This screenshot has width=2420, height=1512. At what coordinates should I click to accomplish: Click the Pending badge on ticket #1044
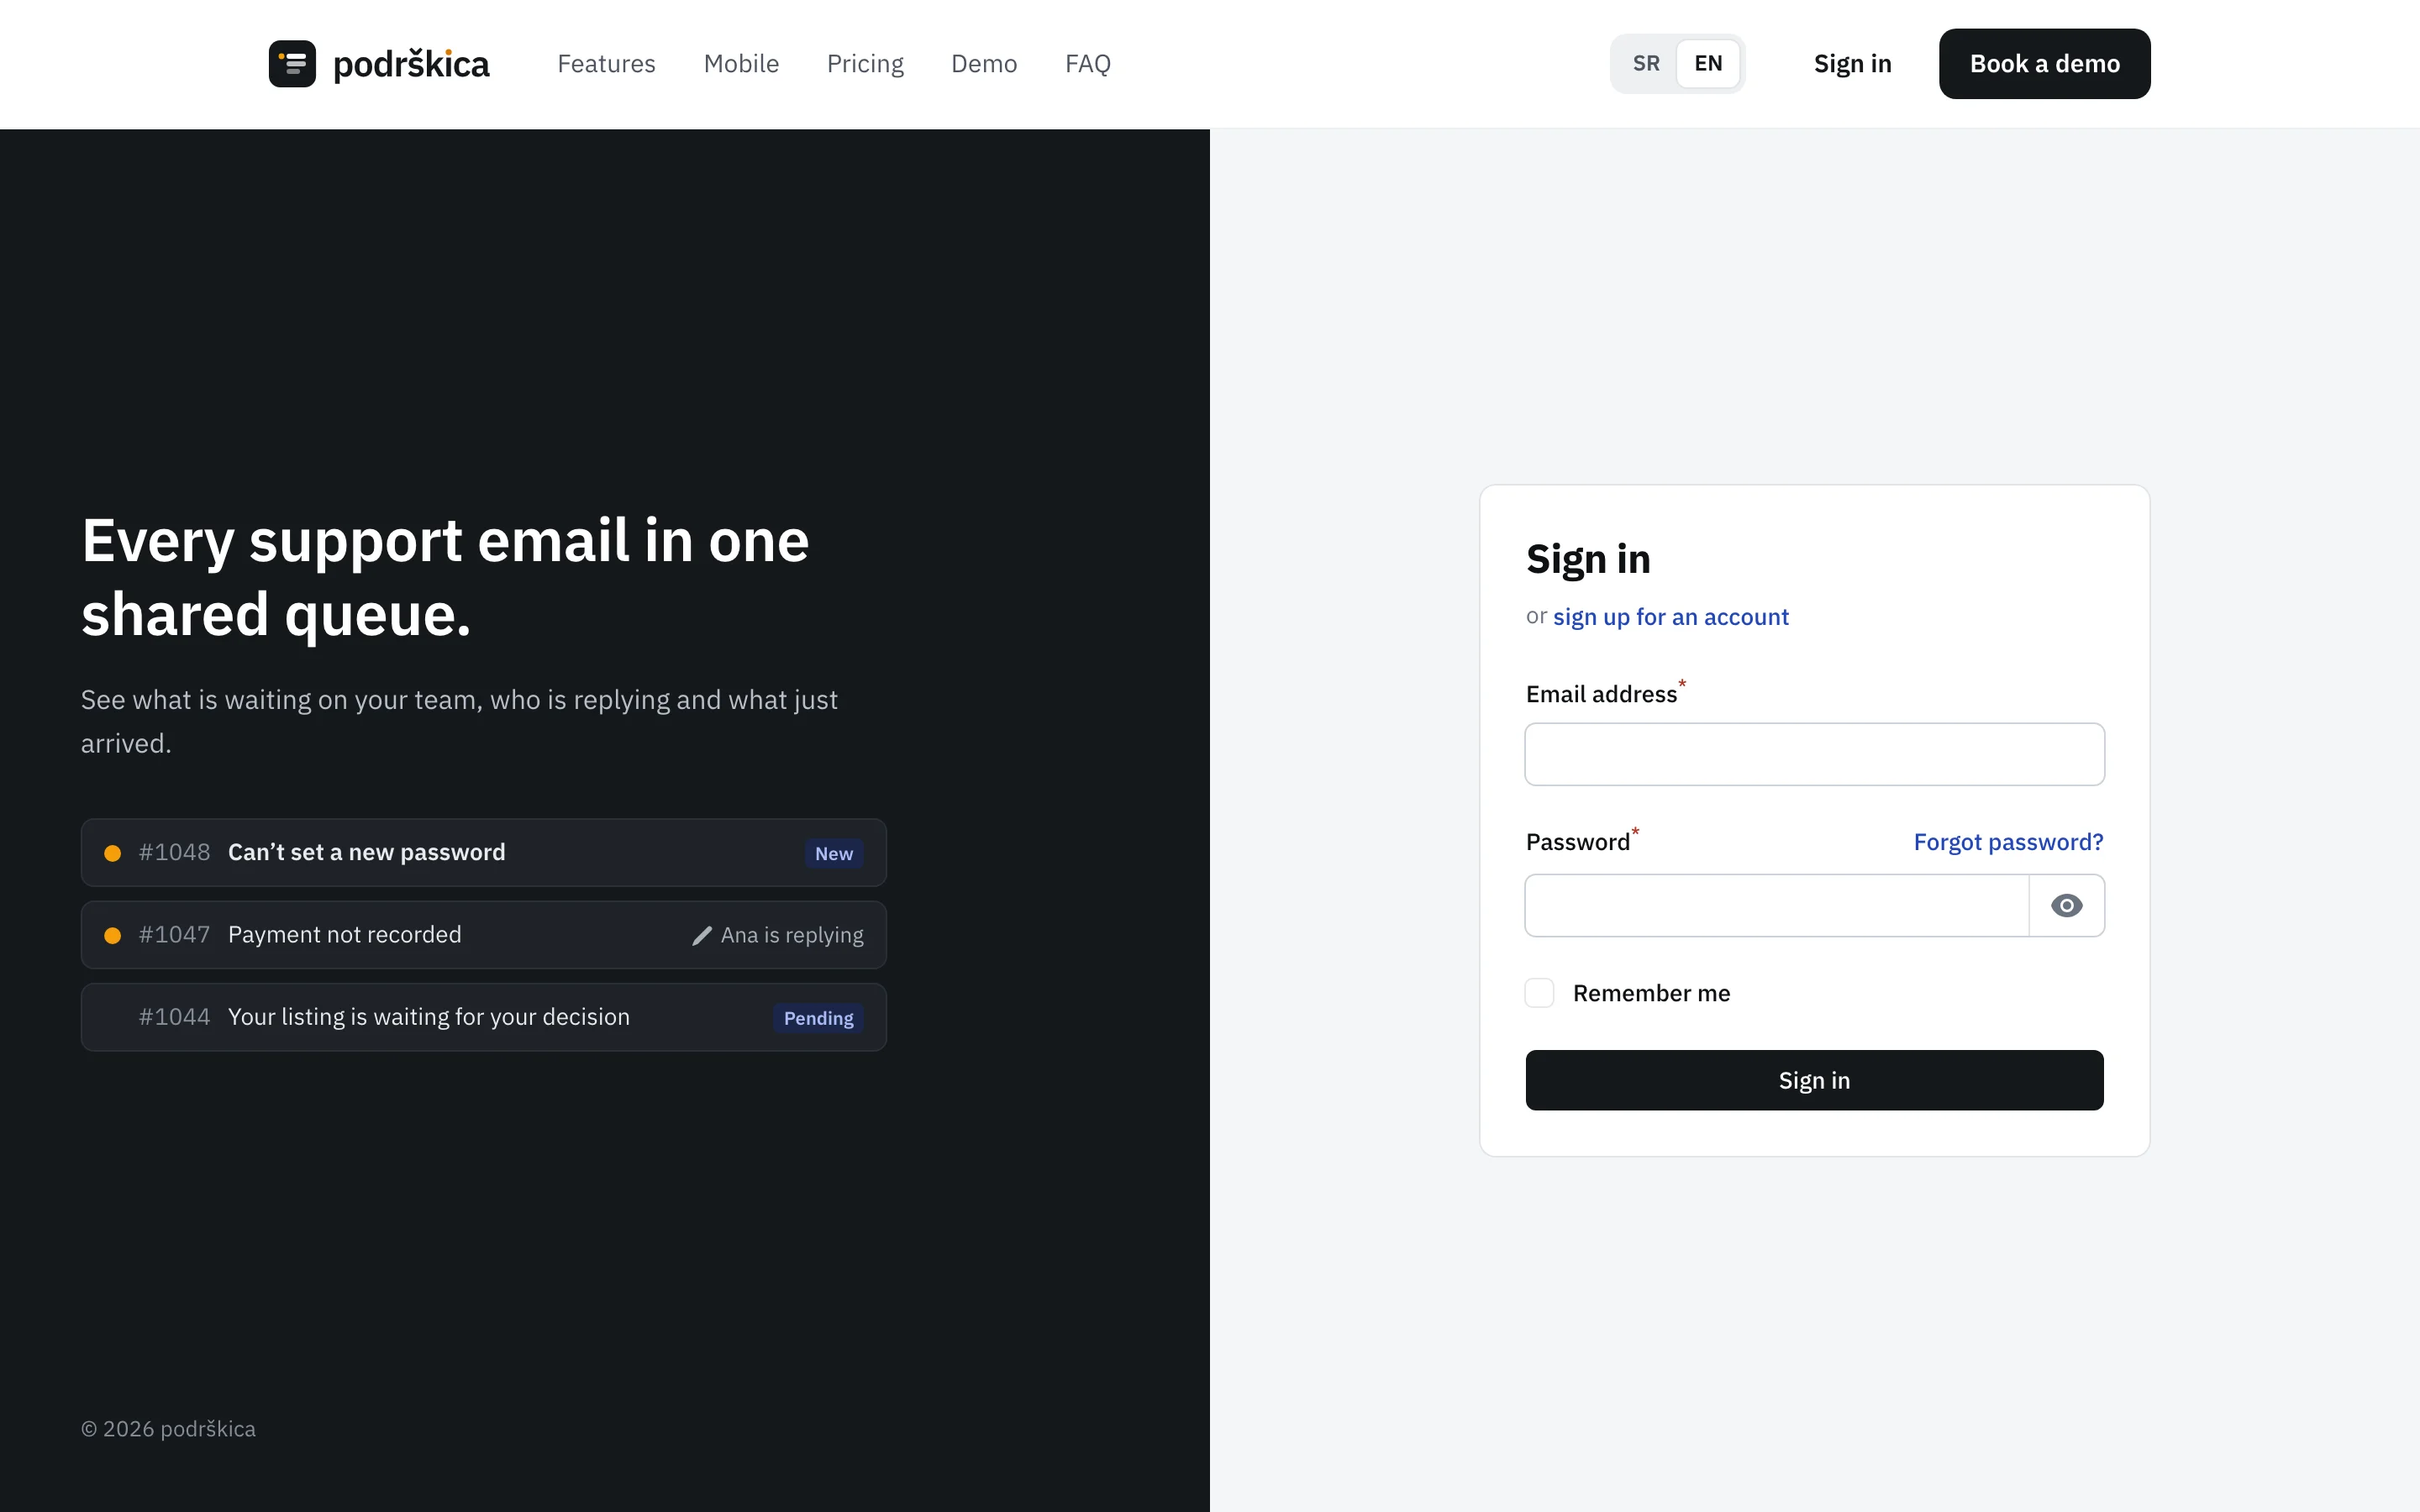818,1018
